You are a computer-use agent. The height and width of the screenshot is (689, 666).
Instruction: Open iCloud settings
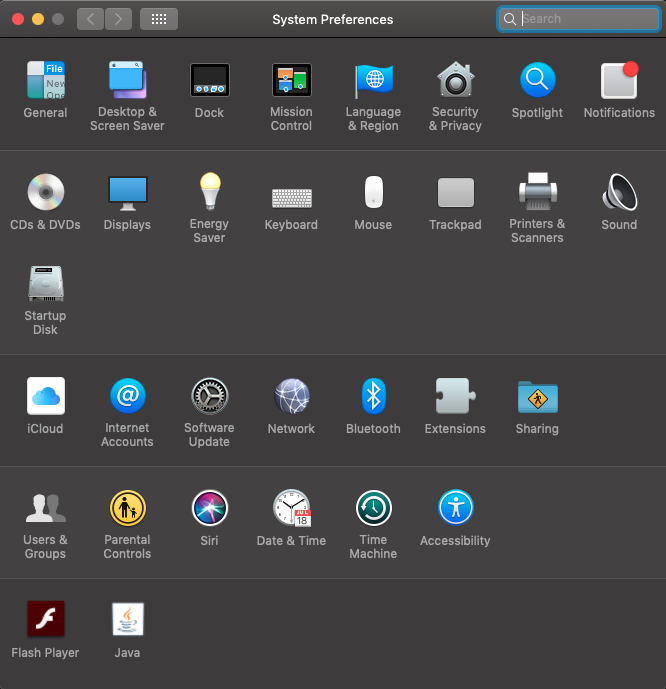(x=45, y=397)
